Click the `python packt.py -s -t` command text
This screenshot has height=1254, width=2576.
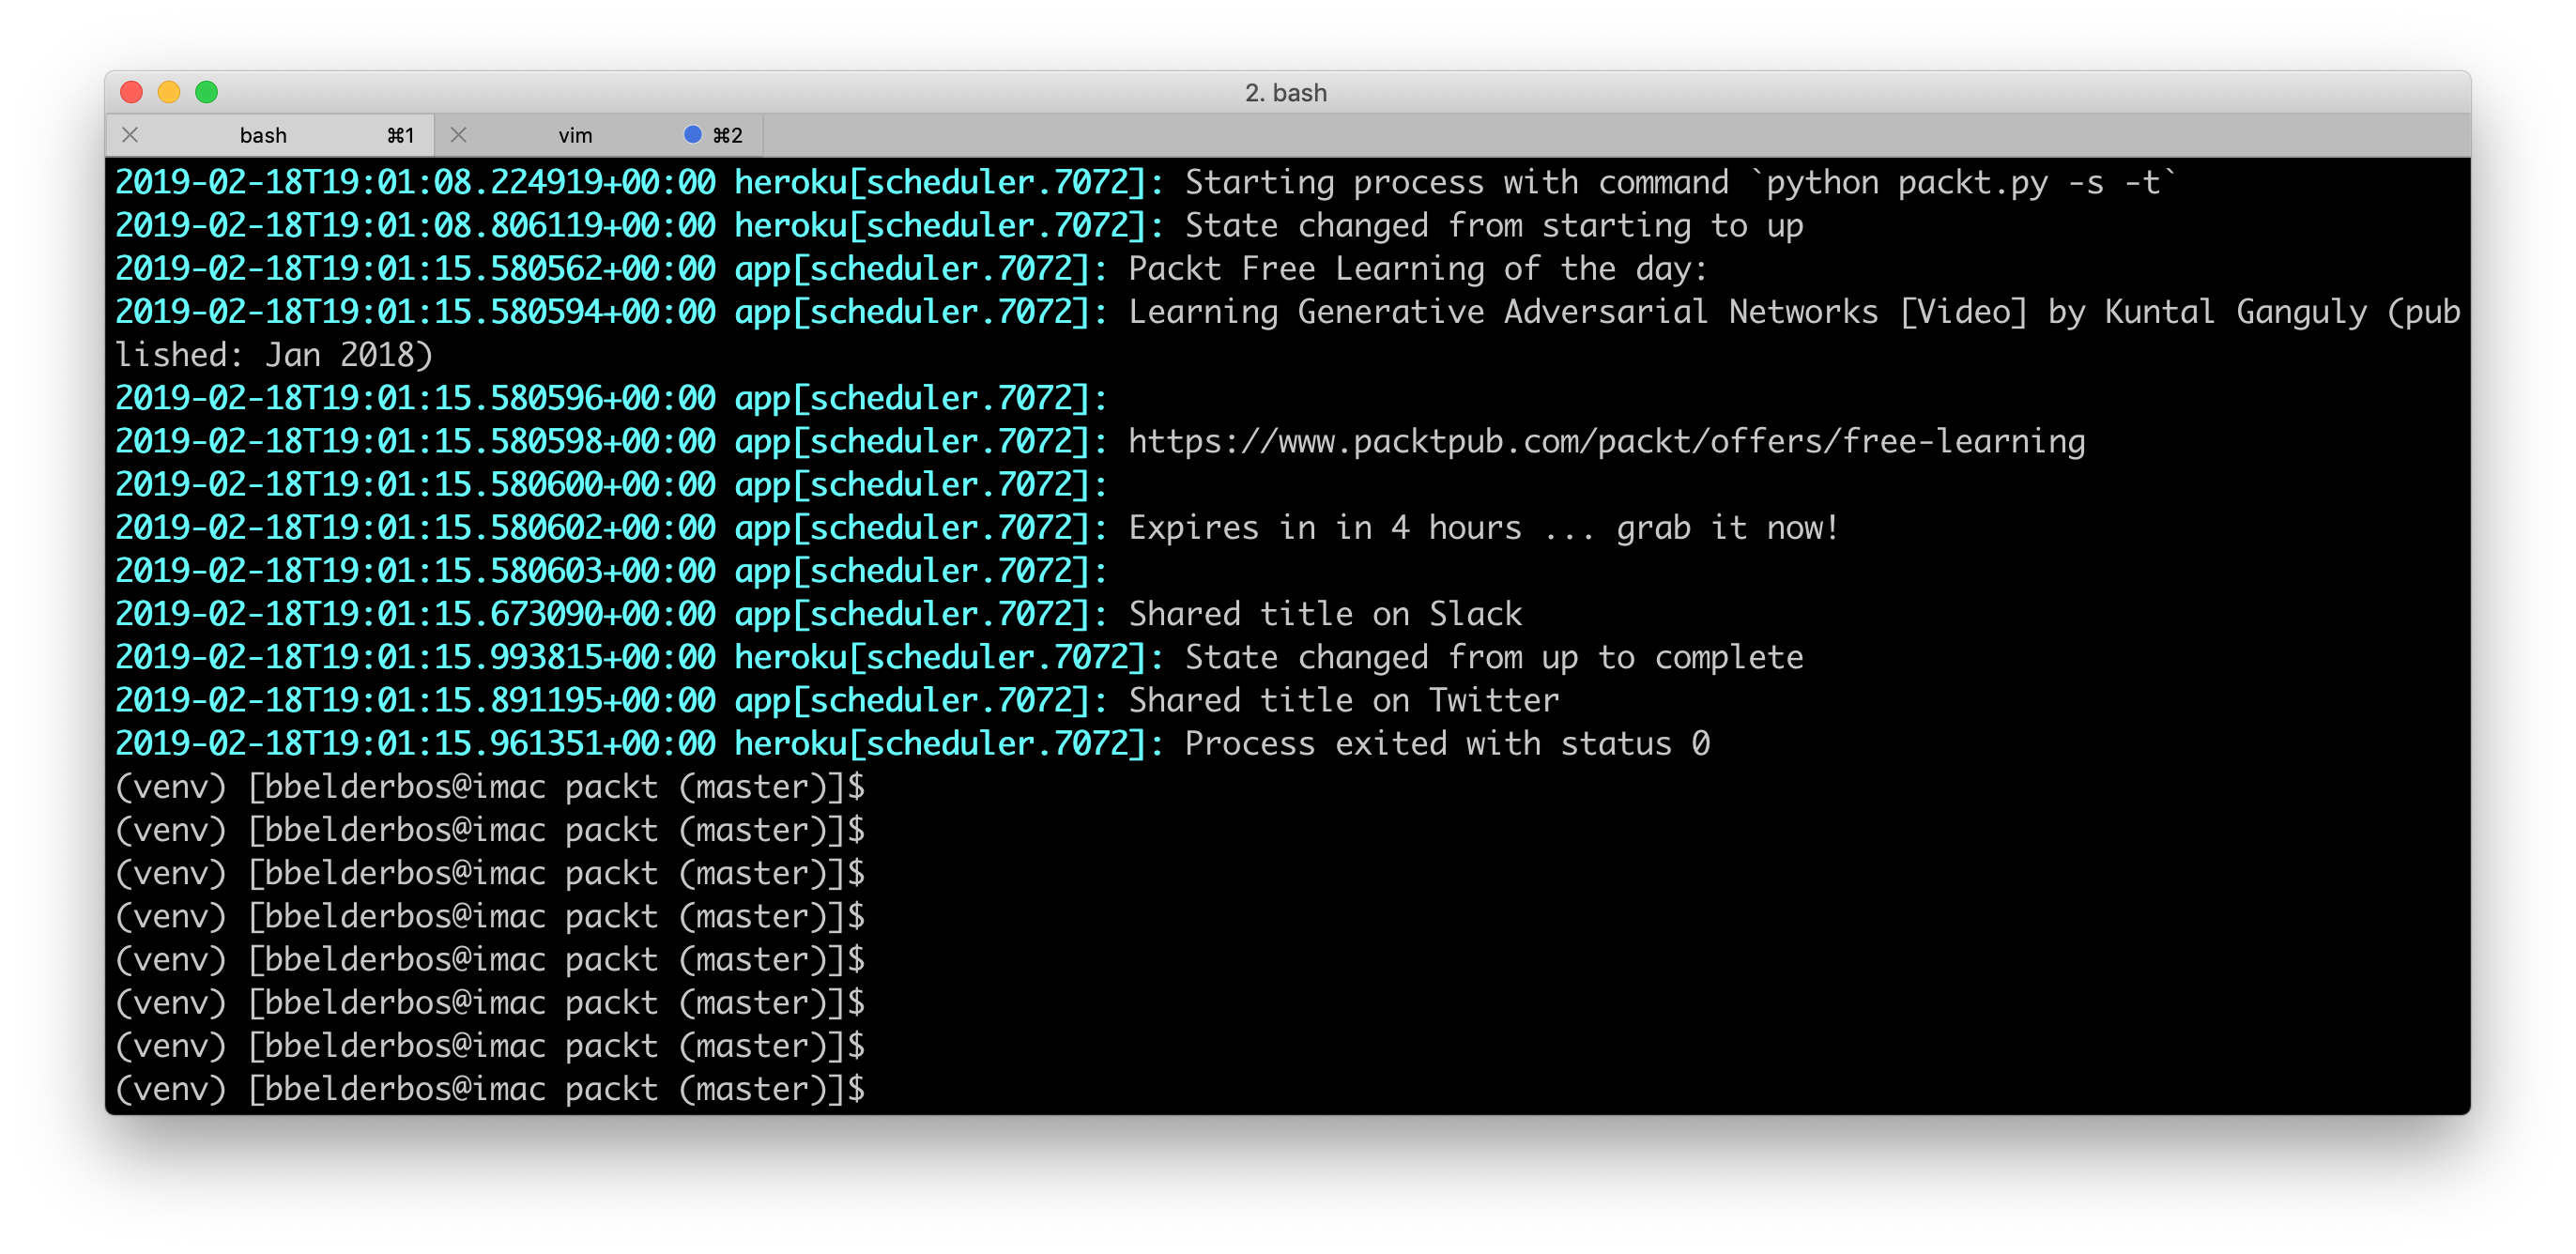point(1964,182)
